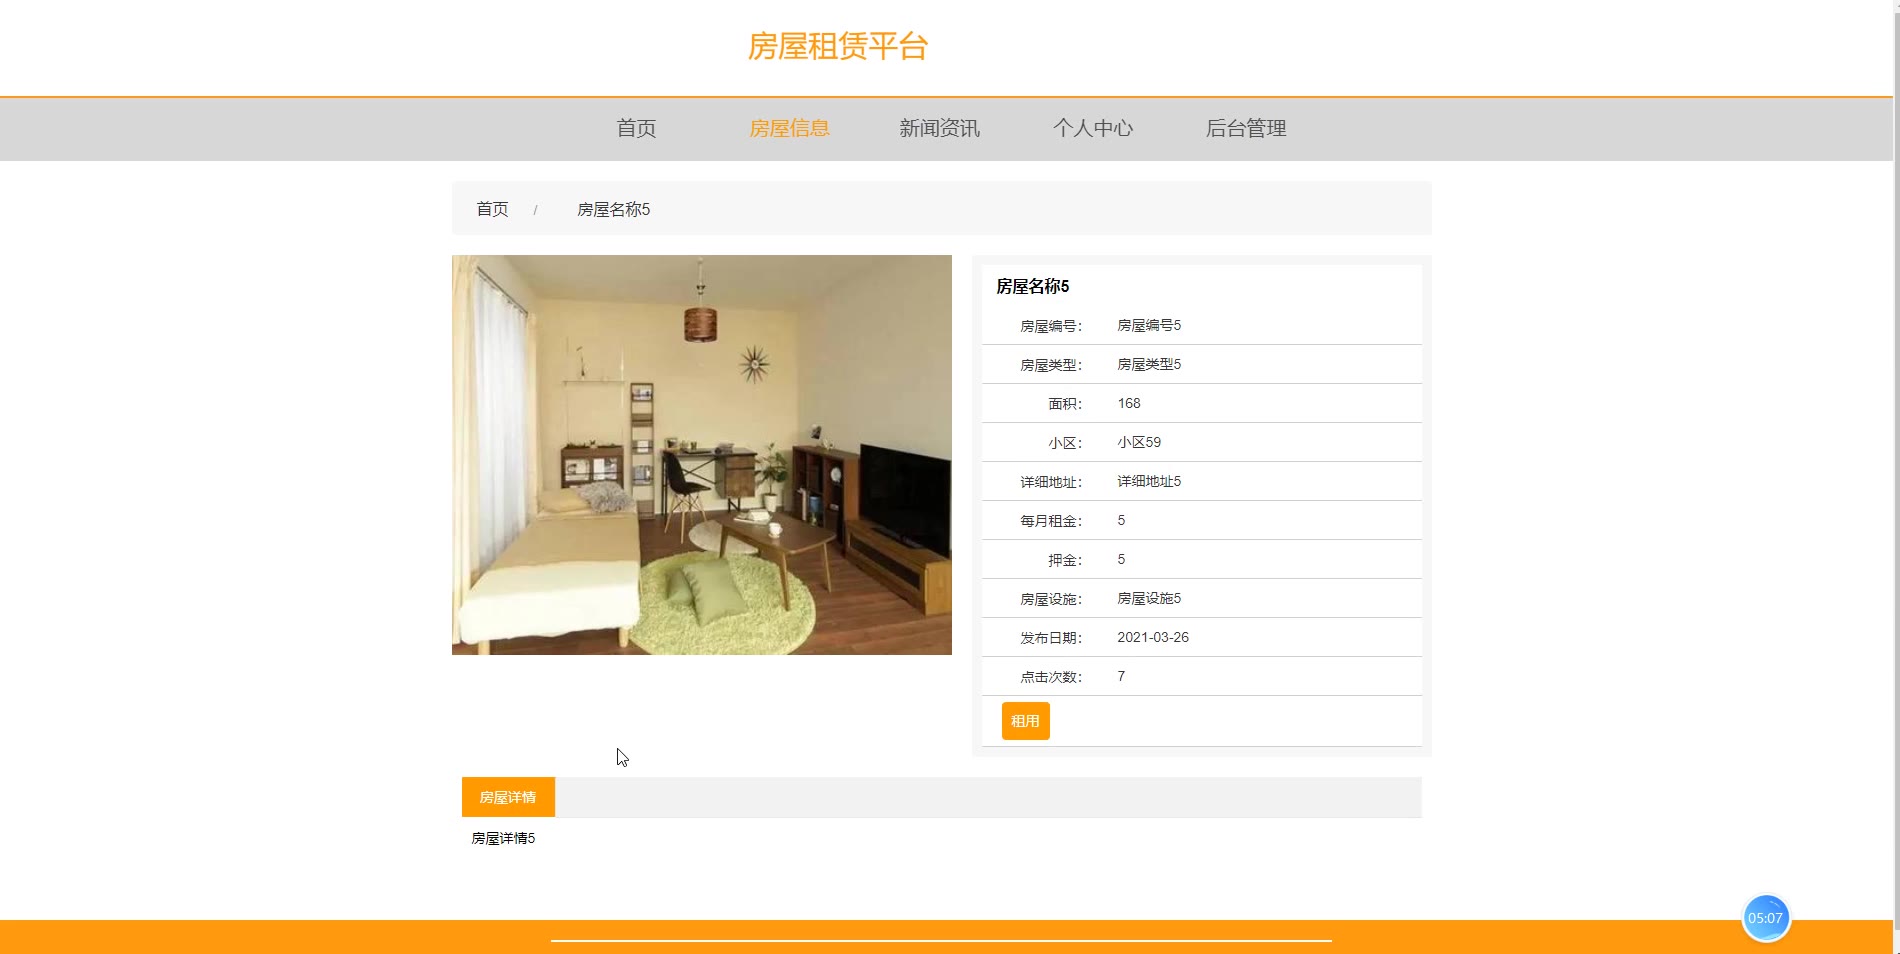Select the 房屋信息 navigation tab

point(789,128)
